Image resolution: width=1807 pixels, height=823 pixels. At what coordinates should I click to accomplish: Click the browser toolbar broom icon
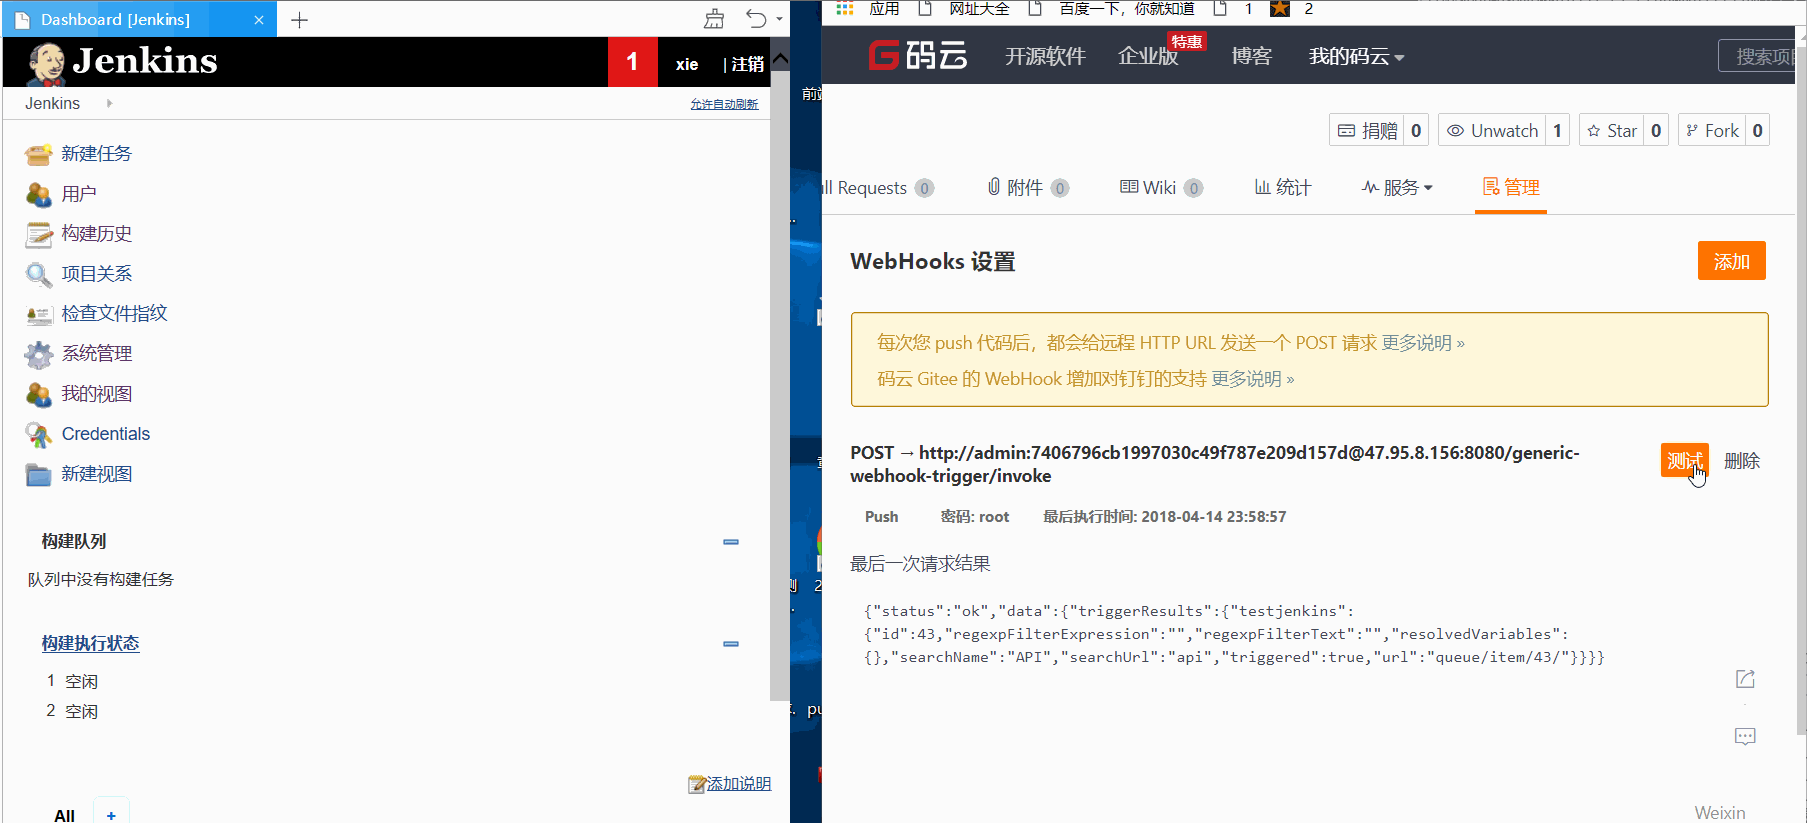(714, 19)
